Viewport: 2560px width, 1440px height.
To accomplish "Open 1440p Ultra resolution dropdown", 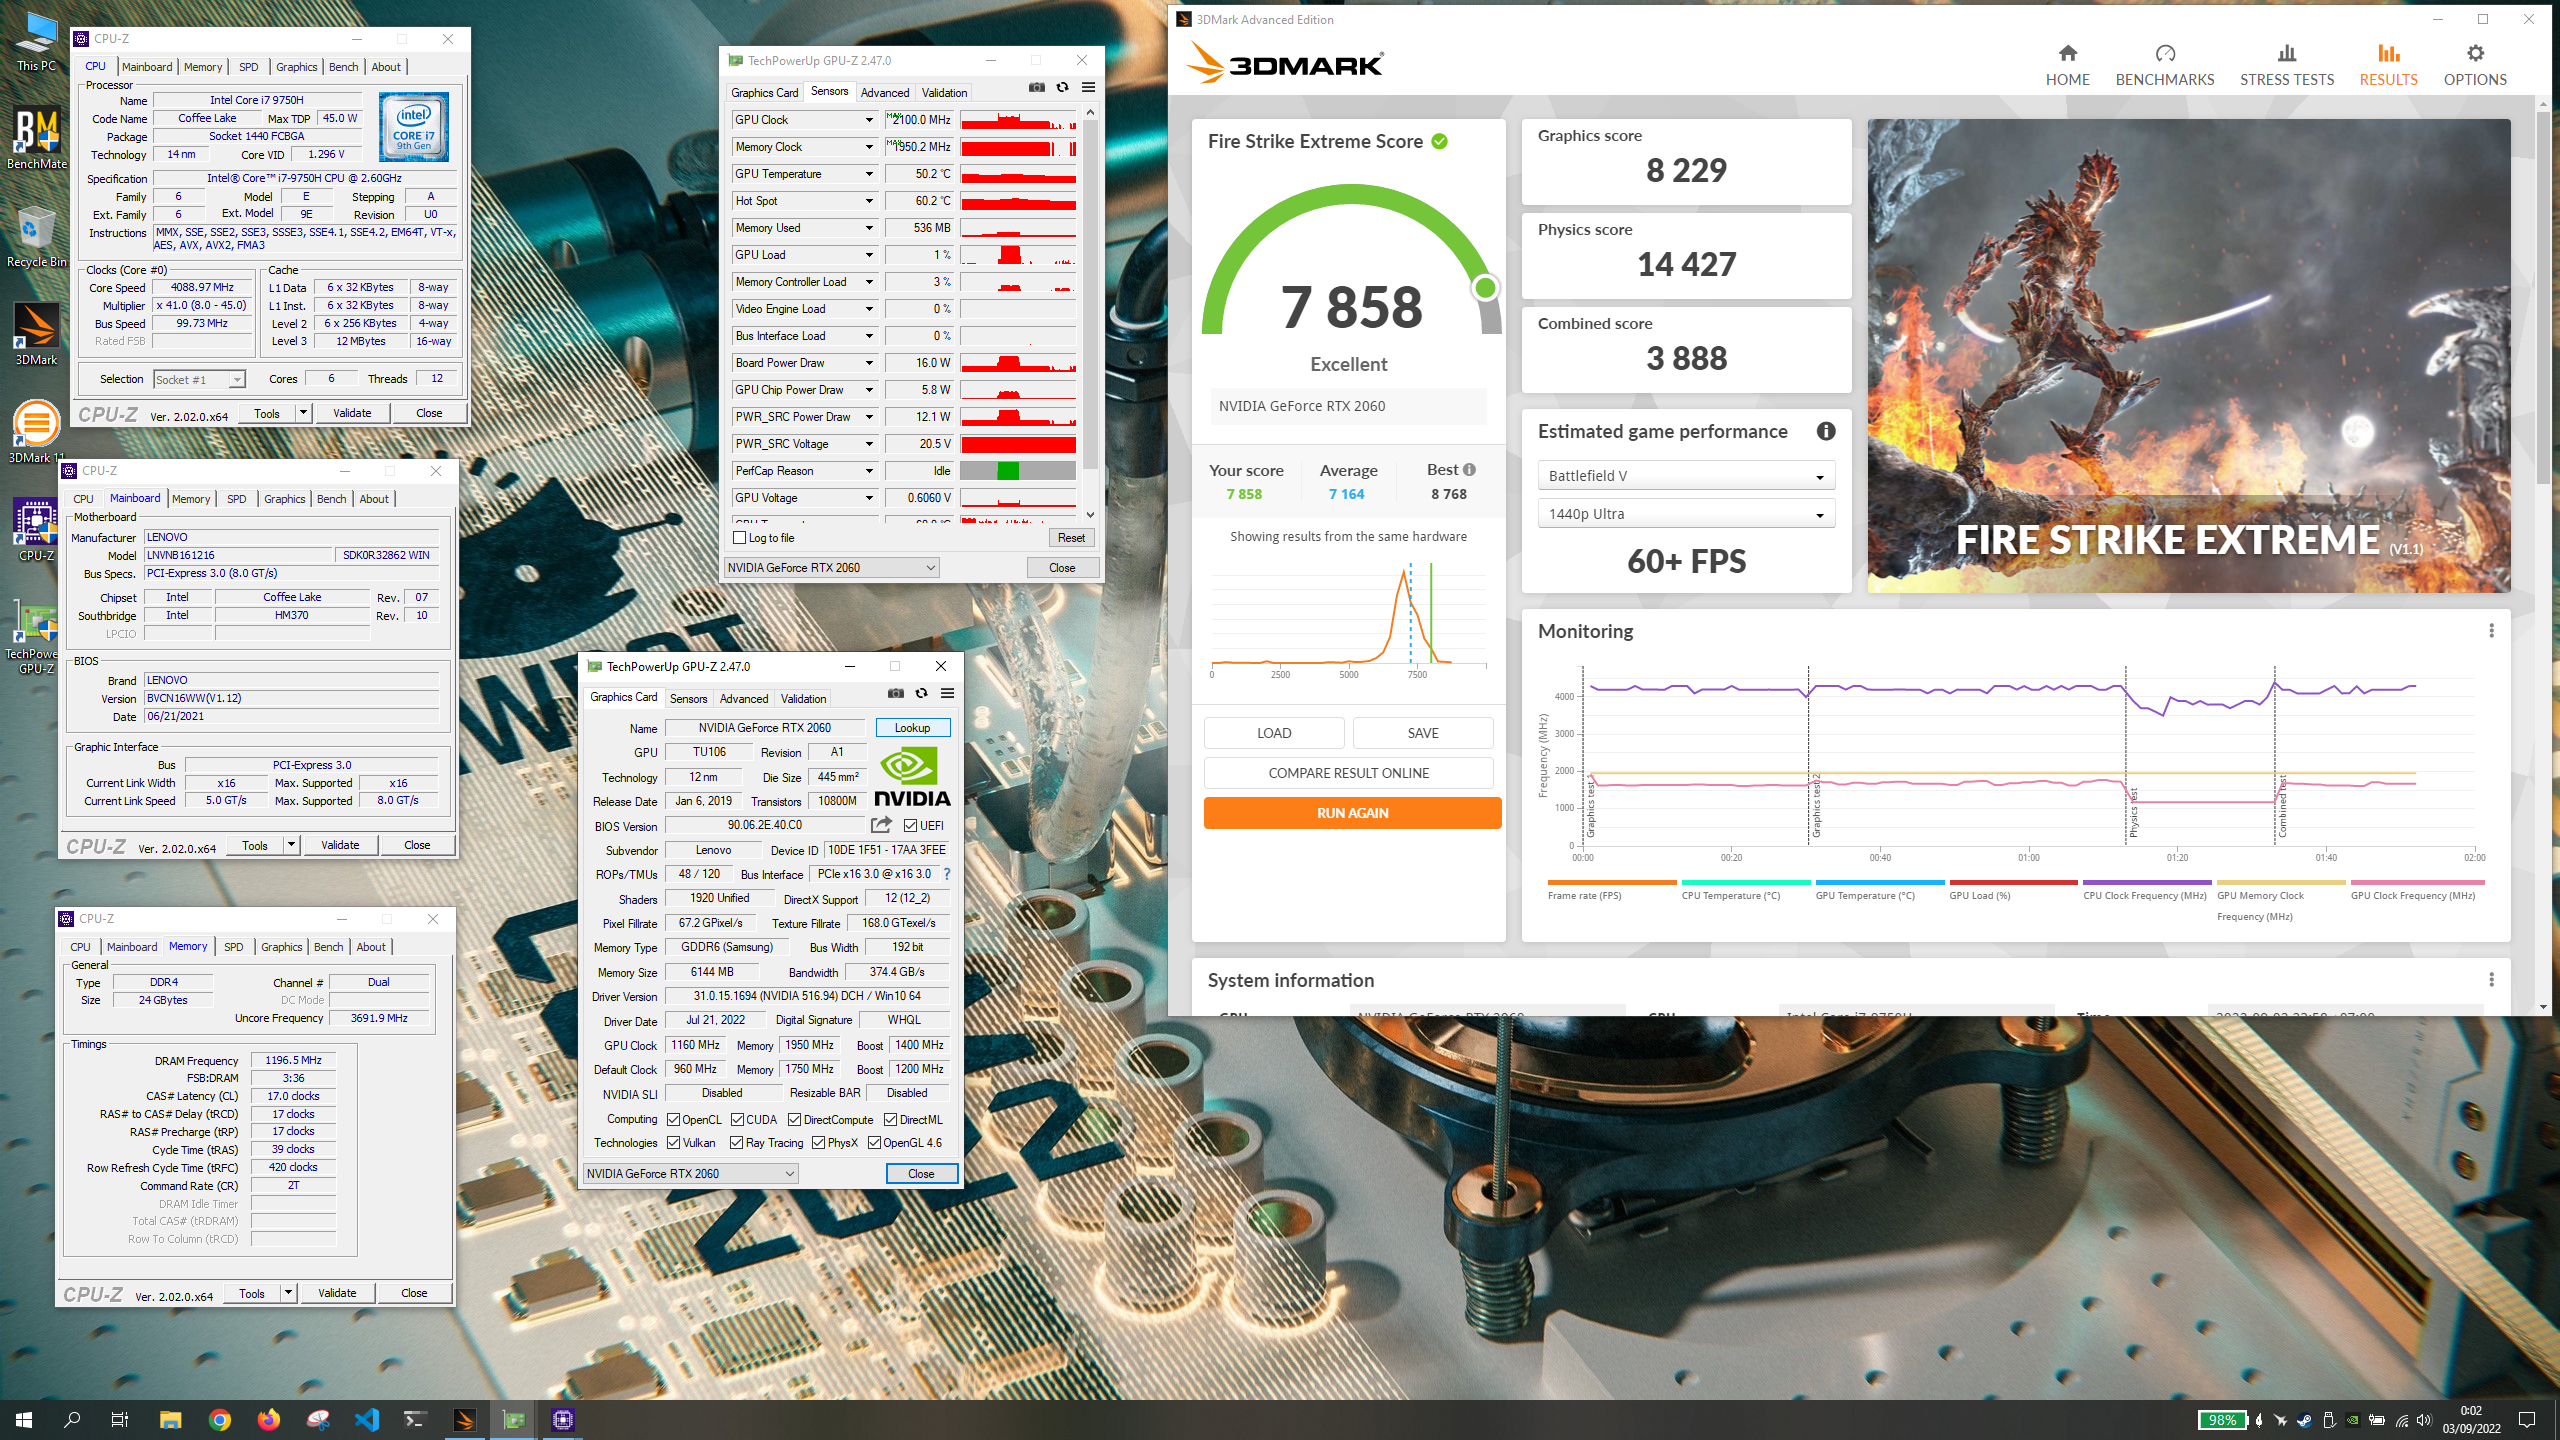I will coord(1686,514).
